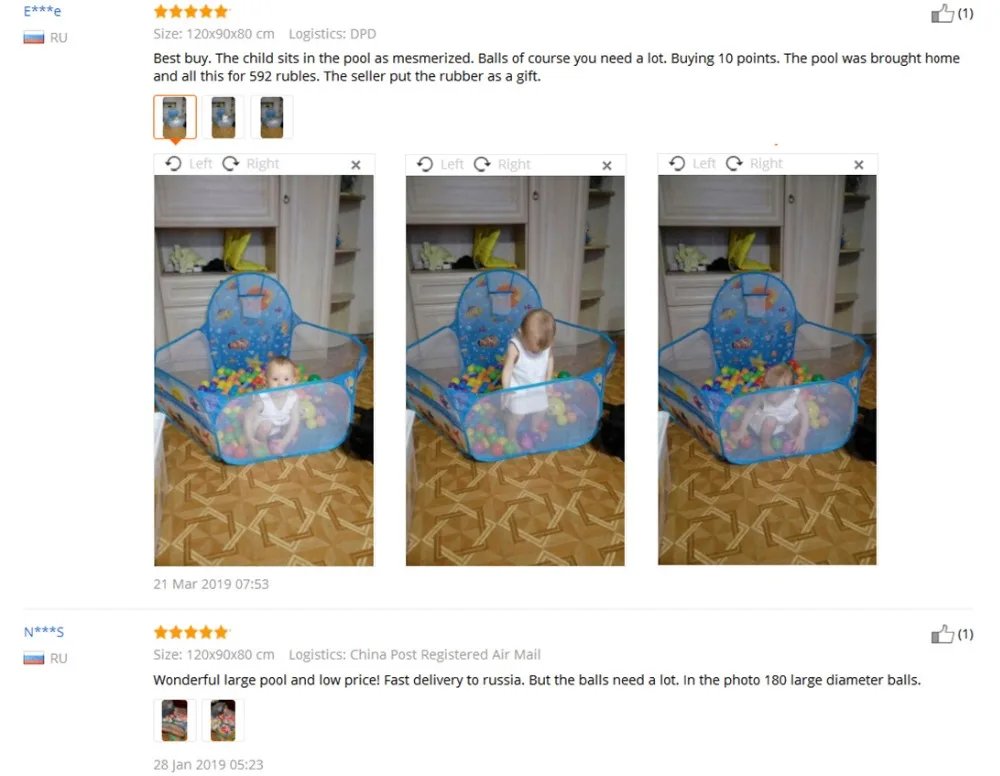Click thumbs-up icon on E***e's review
This screenshot has width=1000, height=776.
(942, 13)
